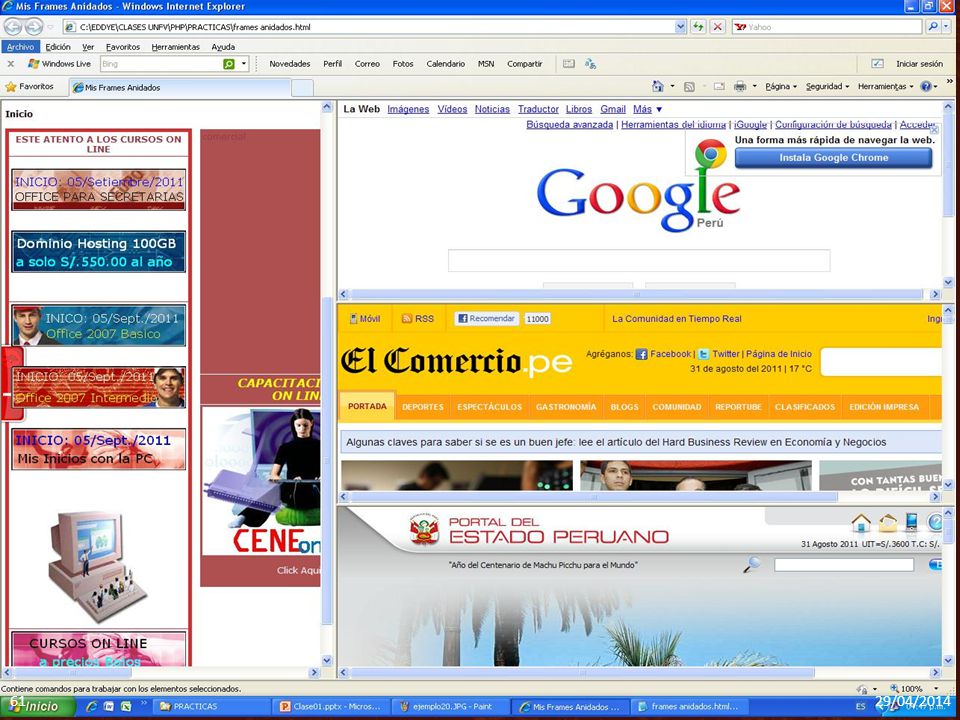Click the Read Mail icon in command bar
960x720 pixels.
click(x=719, y=86)
